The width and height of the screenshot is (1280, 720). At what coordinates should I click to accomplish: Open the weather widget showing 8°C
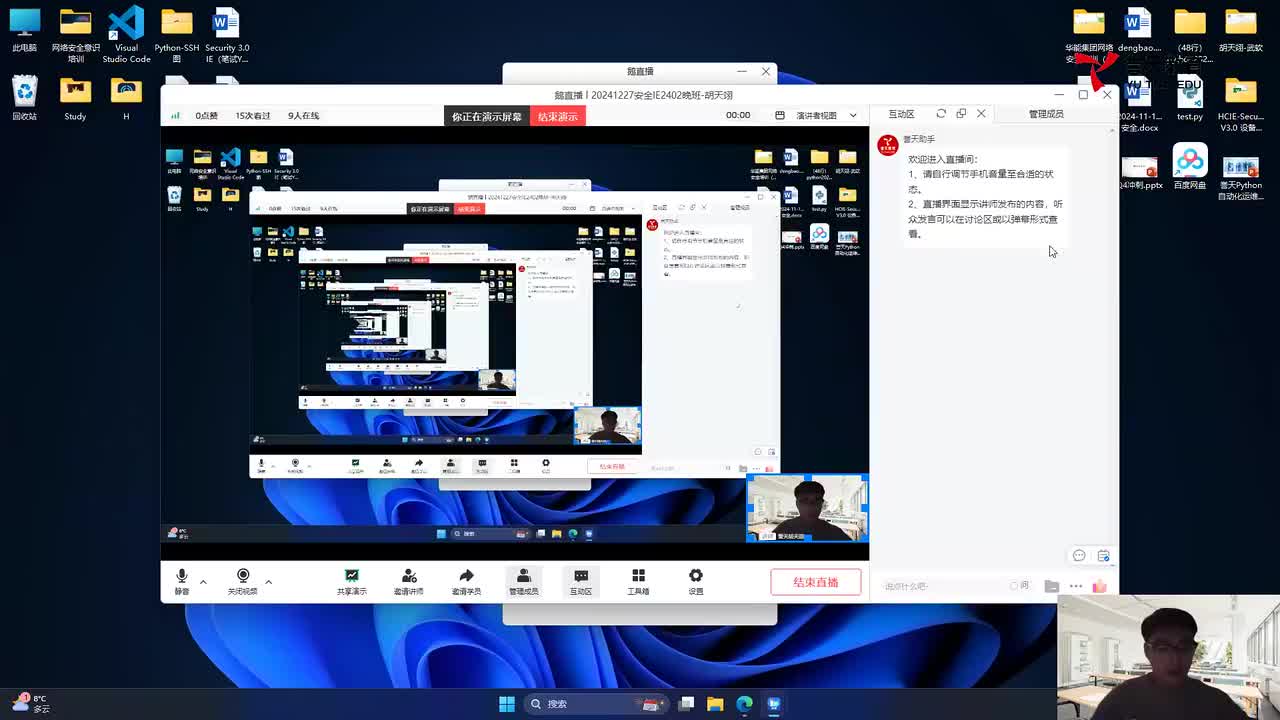click(x=30, y=704)
